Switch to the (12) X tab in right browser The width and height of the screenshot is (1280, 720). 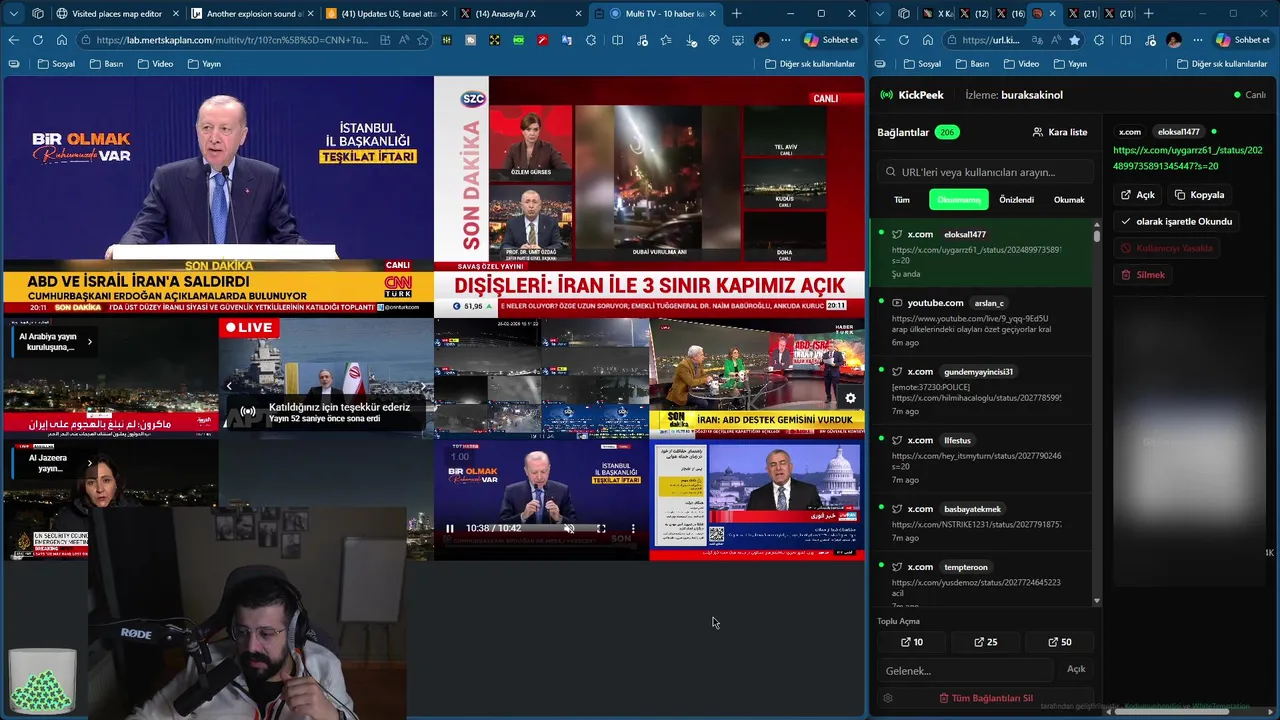[x=973, y=13]
